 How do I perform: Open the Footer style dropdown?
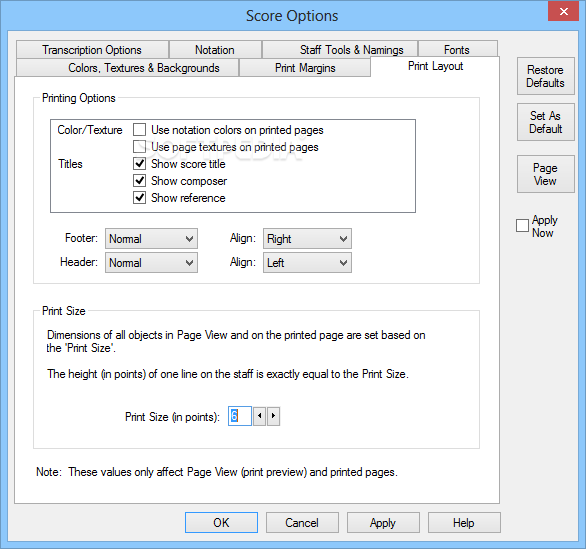coord(151,239)
